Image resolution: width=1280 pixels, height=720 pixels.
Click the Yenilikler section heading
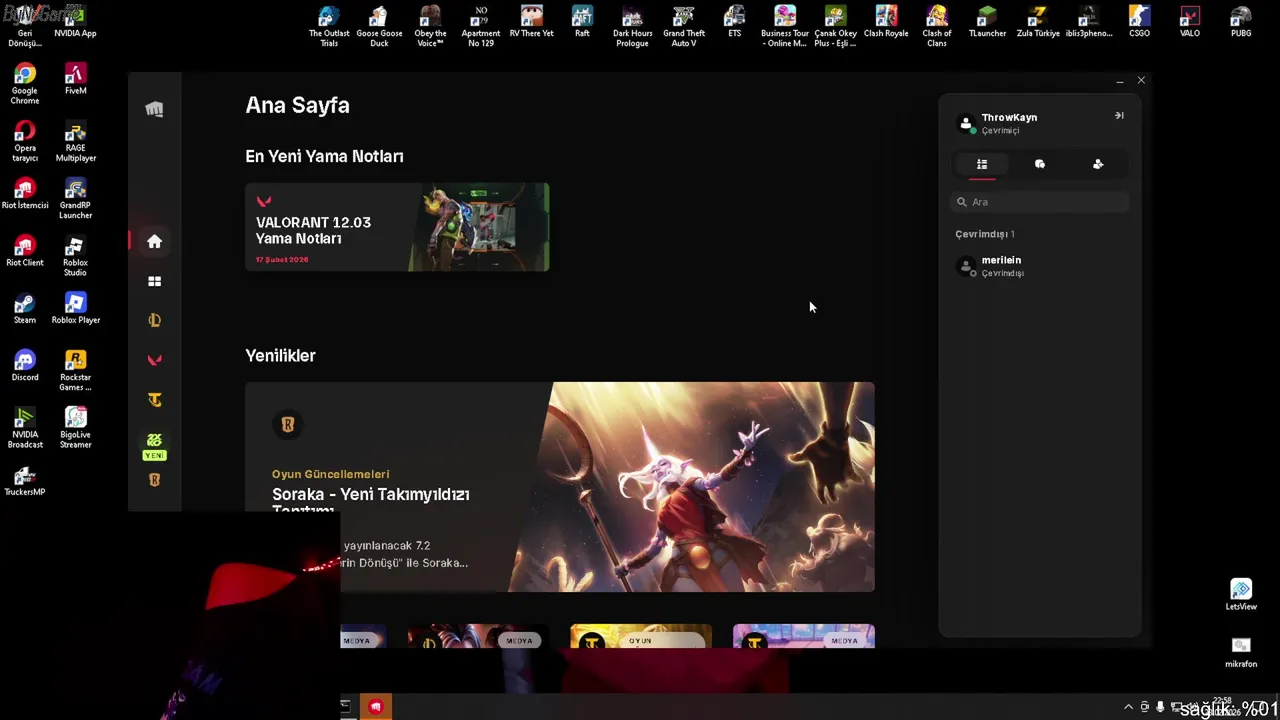click(x=280, y=355)
